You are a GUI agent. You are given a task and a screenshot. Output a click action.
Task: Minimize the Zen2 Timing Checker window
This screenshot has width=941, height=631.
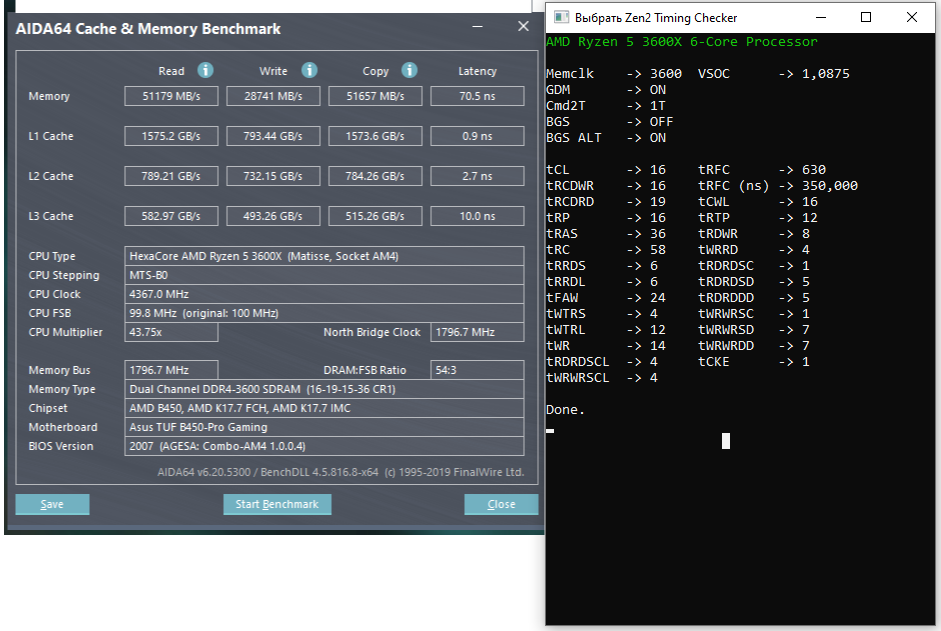[821, 17]
